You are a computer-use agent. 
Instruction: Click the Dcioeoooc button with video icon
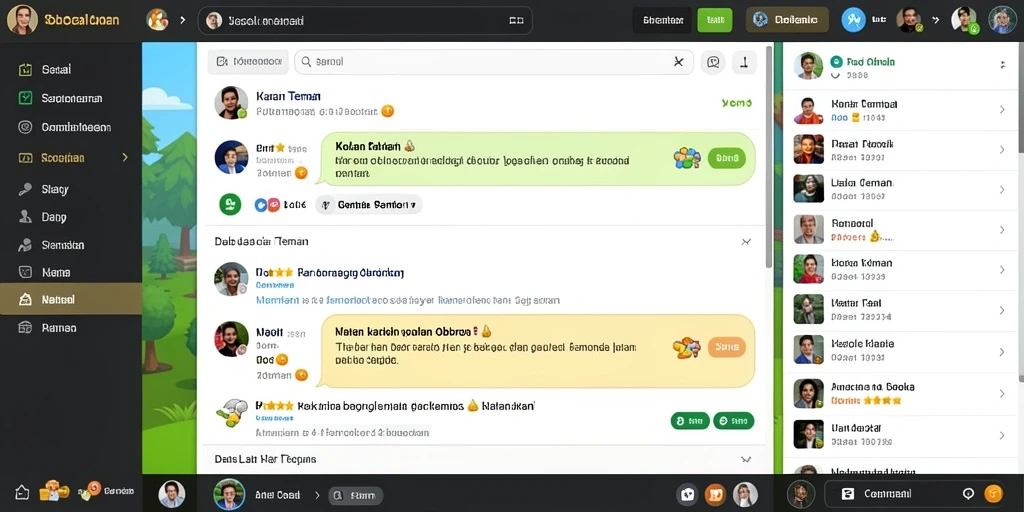tap(248, 61)
